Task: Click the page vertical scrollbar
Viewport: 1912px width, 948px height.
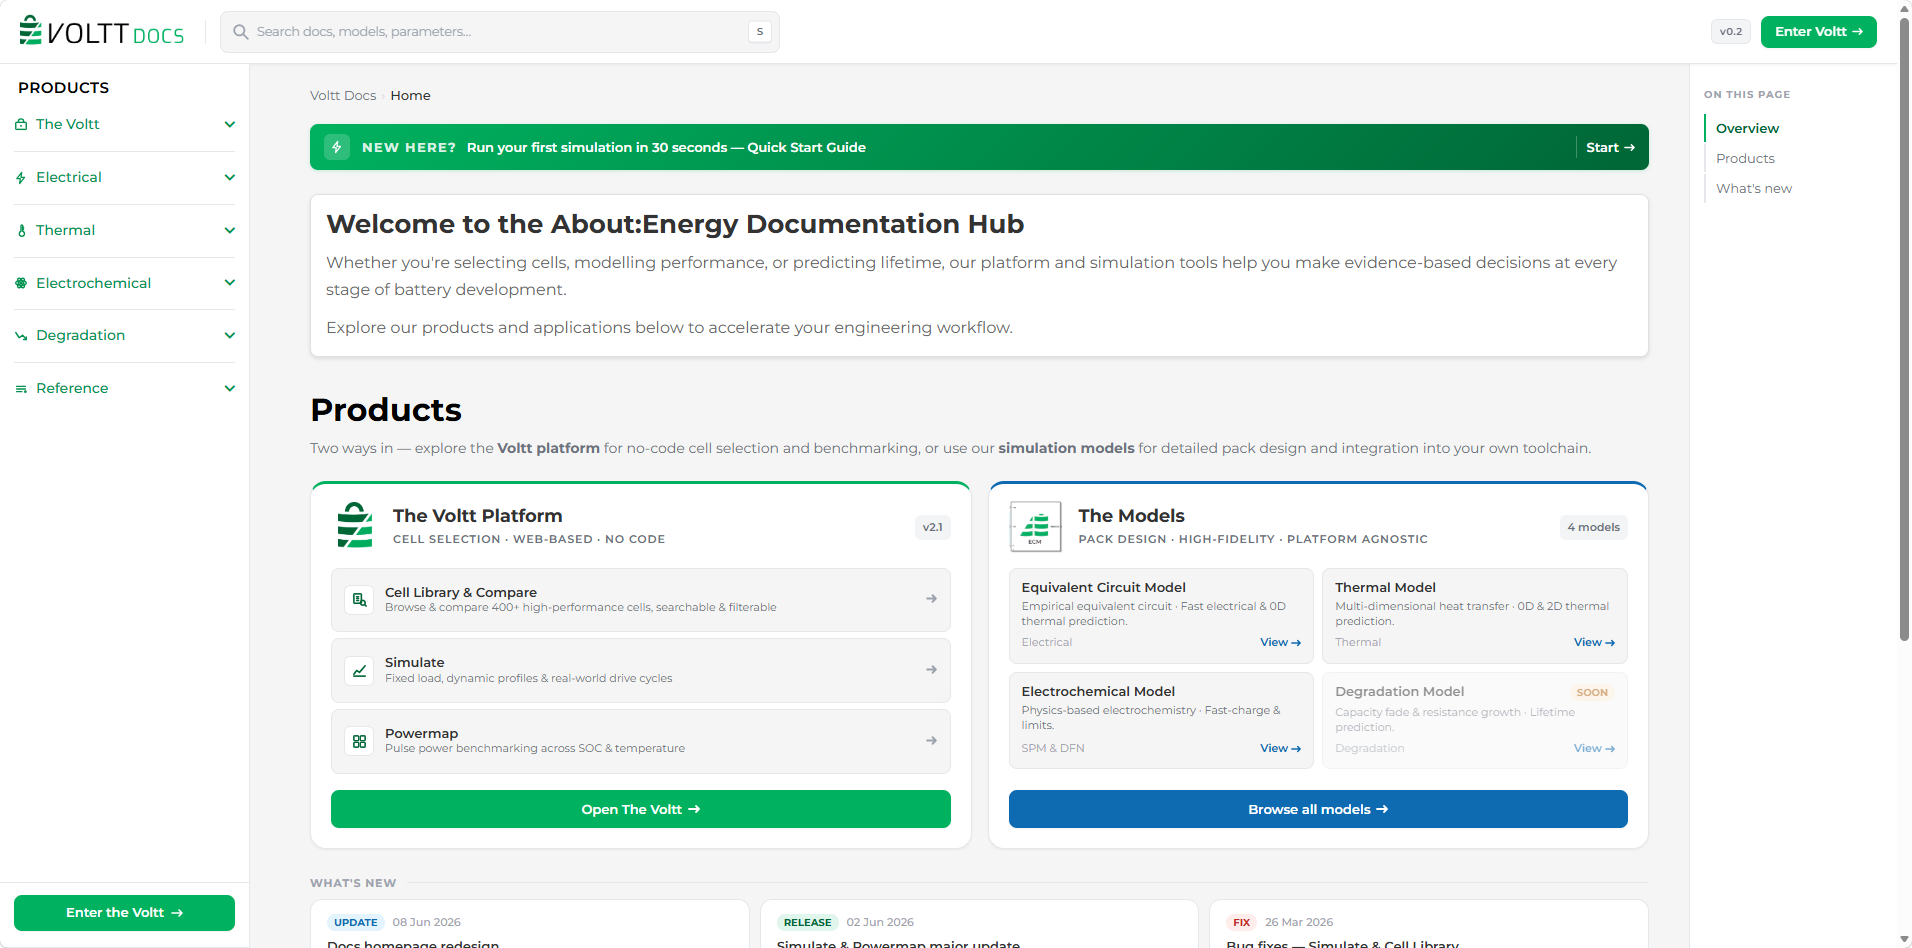Action: [1904, 330]
